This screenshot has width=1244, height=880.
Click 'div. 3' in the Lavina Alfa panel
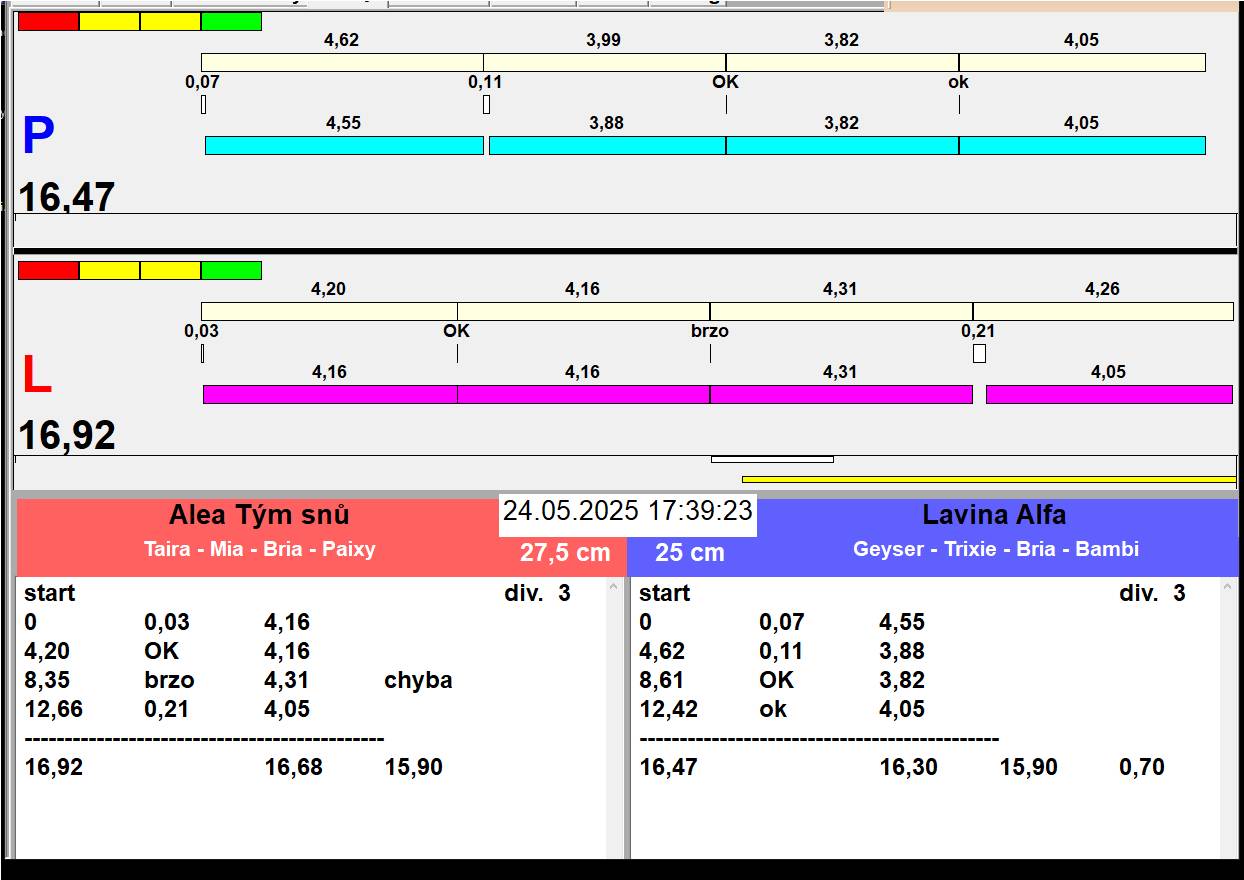[1152, 593]
